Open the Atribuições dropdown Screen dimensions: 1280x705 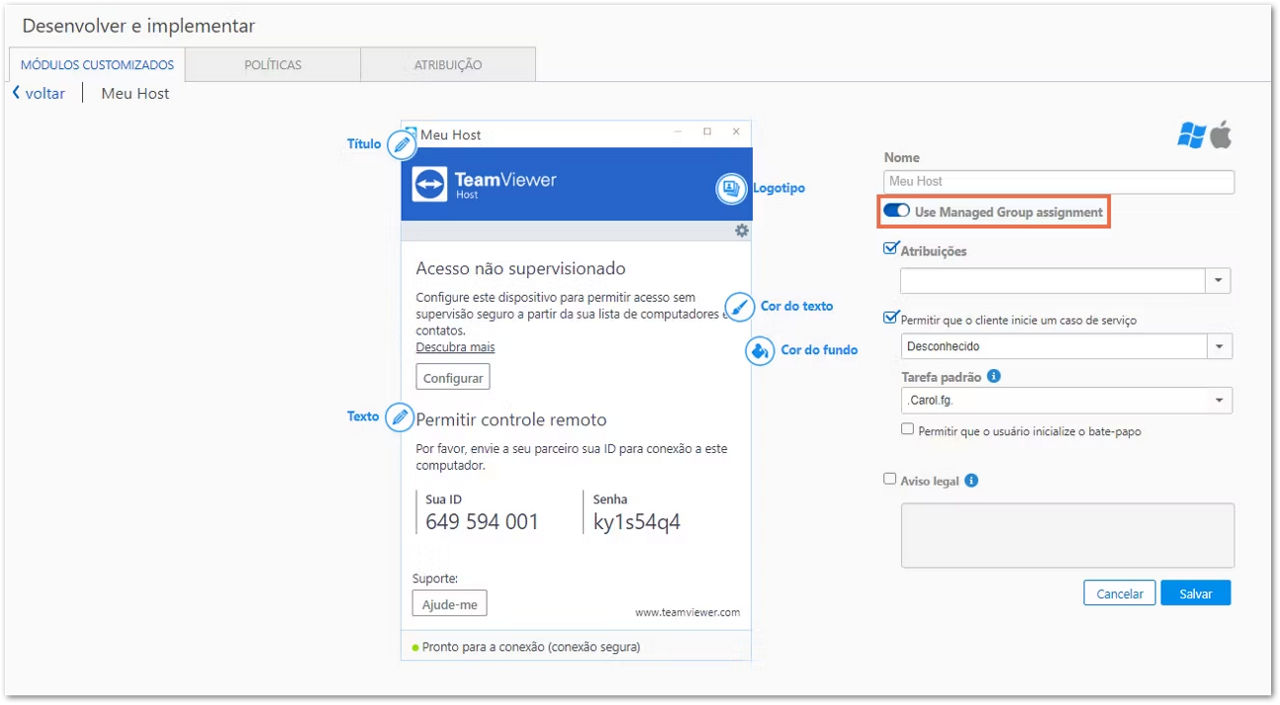[x=1217, y=281]
